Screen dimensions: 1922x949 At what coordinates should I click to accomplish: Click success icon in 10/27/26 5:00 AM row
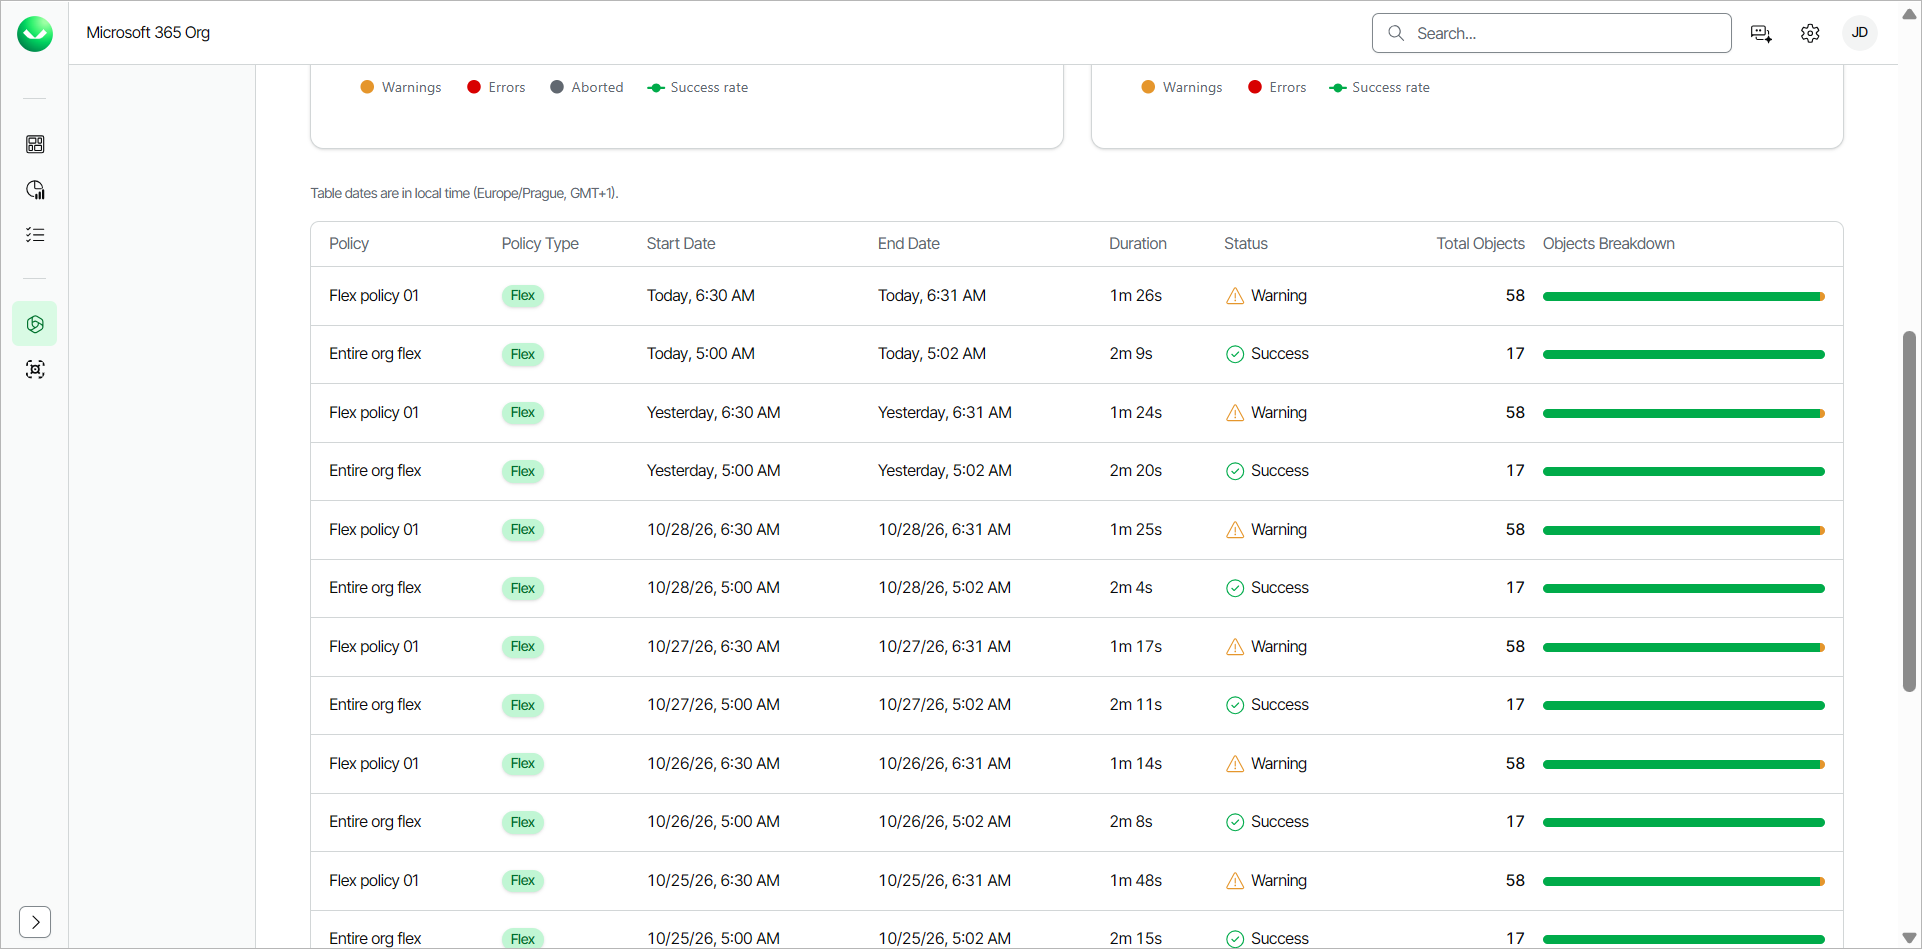(x=1235, y=705)
